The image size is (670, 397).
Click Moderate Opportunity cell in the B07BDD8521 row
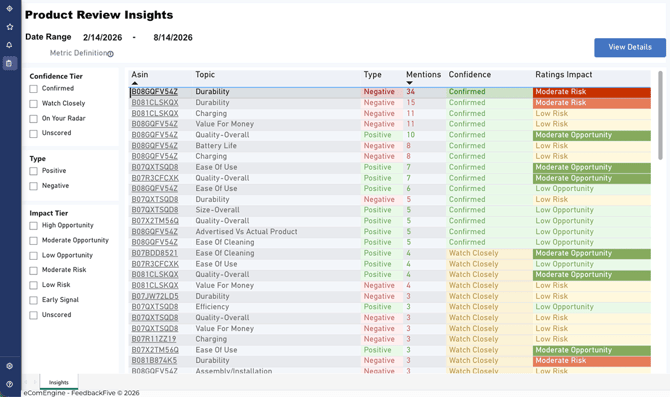pyautogui.click(x=592, y=253)
